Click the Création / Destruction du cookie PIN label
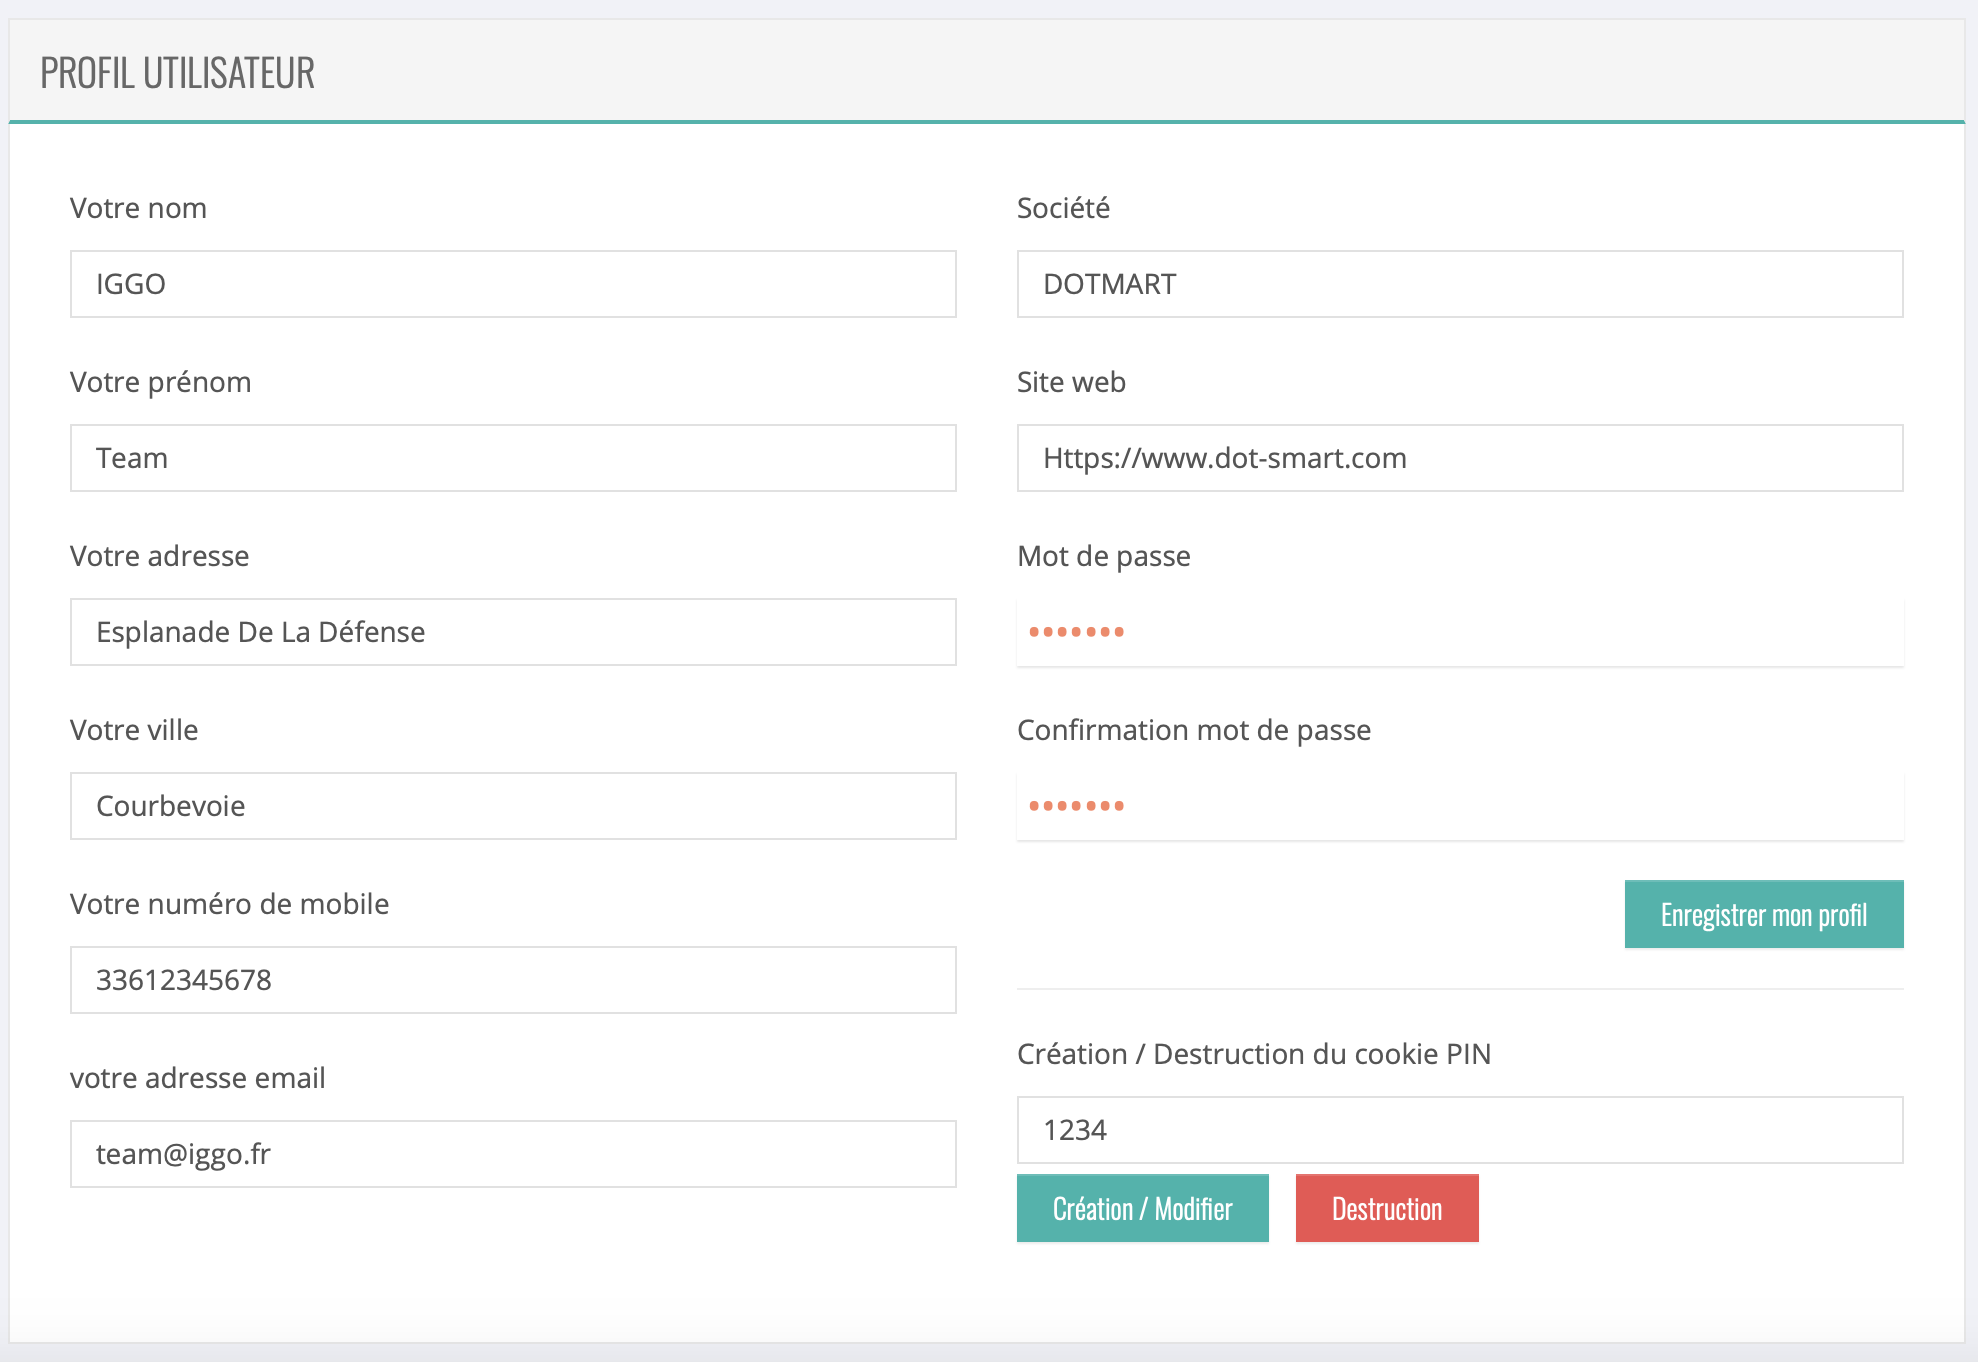1978x1362 pixels. click(1253, 1054)
